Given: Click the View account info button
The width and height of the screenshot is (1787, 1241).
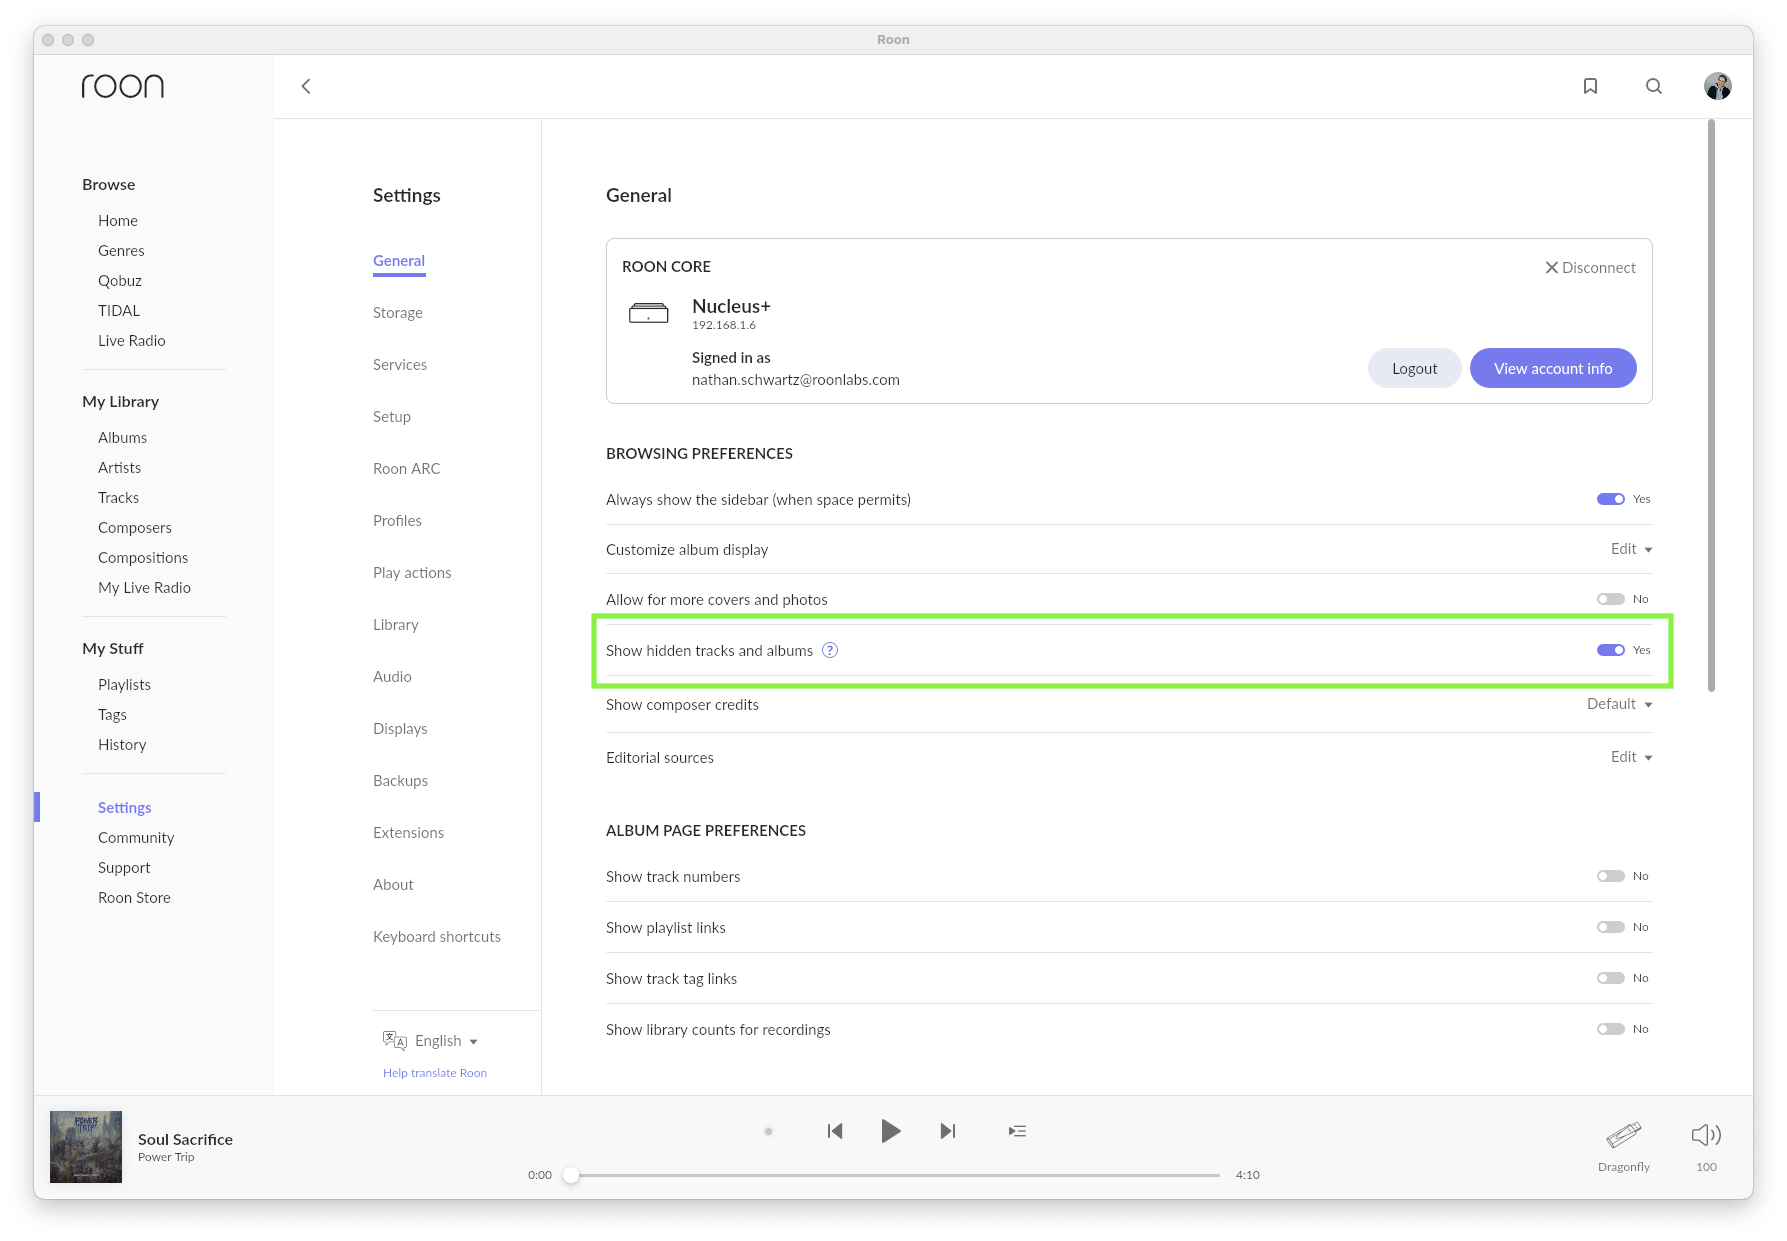Looking at the screenshot, I should [x=1553, y=368].
